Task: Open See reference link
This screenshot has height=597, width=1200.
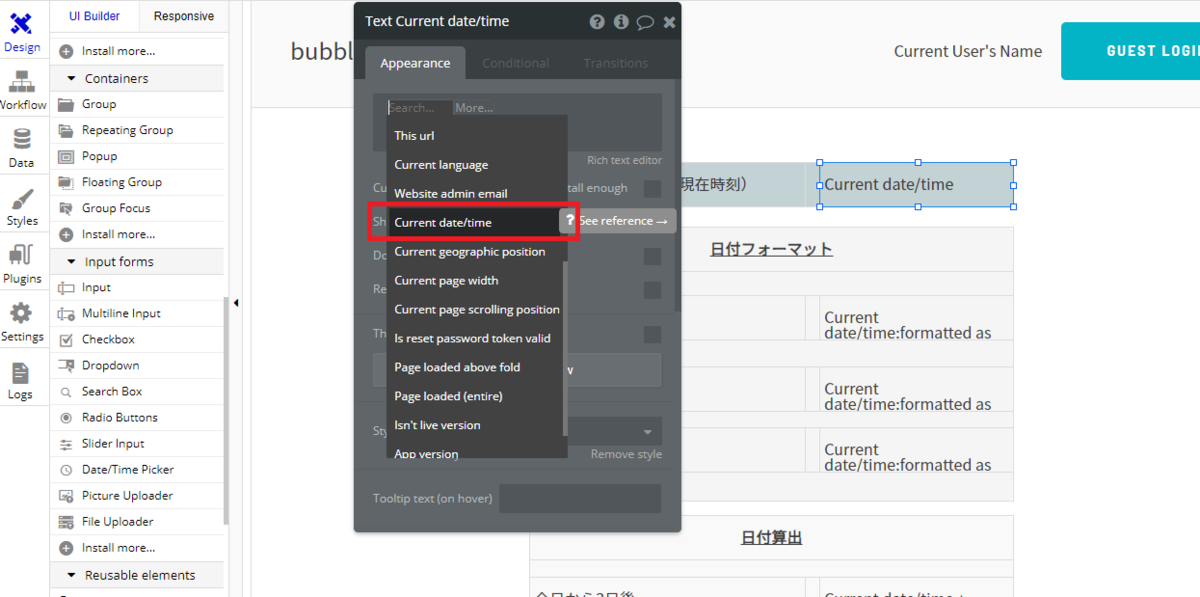Action: (x=623, y=221)
